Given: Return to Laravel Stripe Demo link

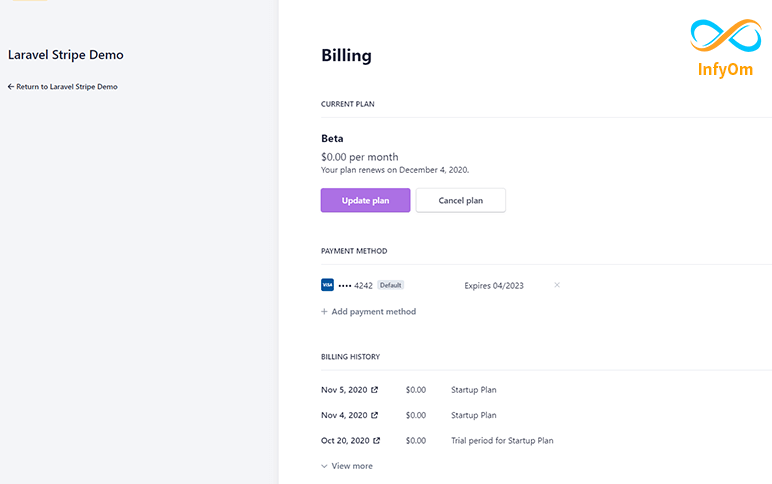Looking at the screenshot, I should 63,87.
